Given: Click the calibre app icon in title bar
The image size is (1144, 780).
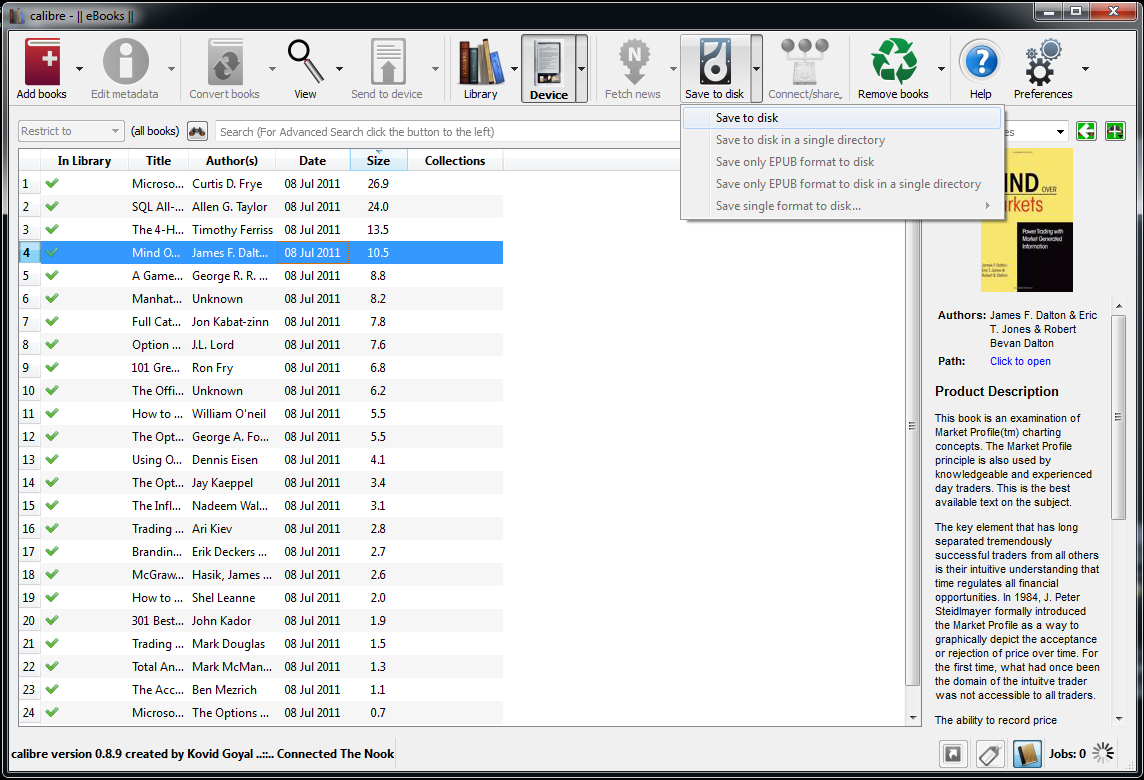Looking at the screenshot, I should pos(16,15).
